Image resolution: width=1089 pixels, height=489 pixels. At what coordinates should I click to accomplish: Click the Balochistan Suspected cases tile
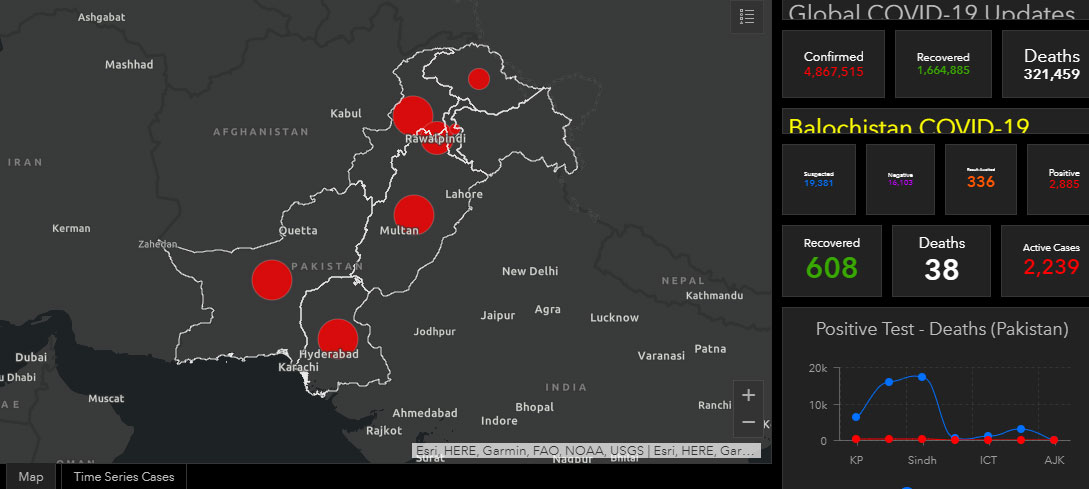click(x=819, y=179)
